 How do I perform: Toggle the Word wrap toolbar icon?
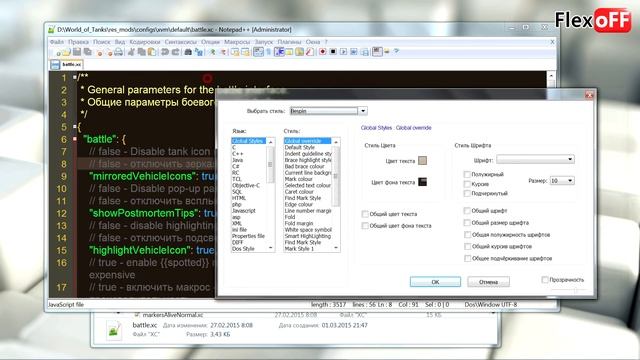pos(258,52)
